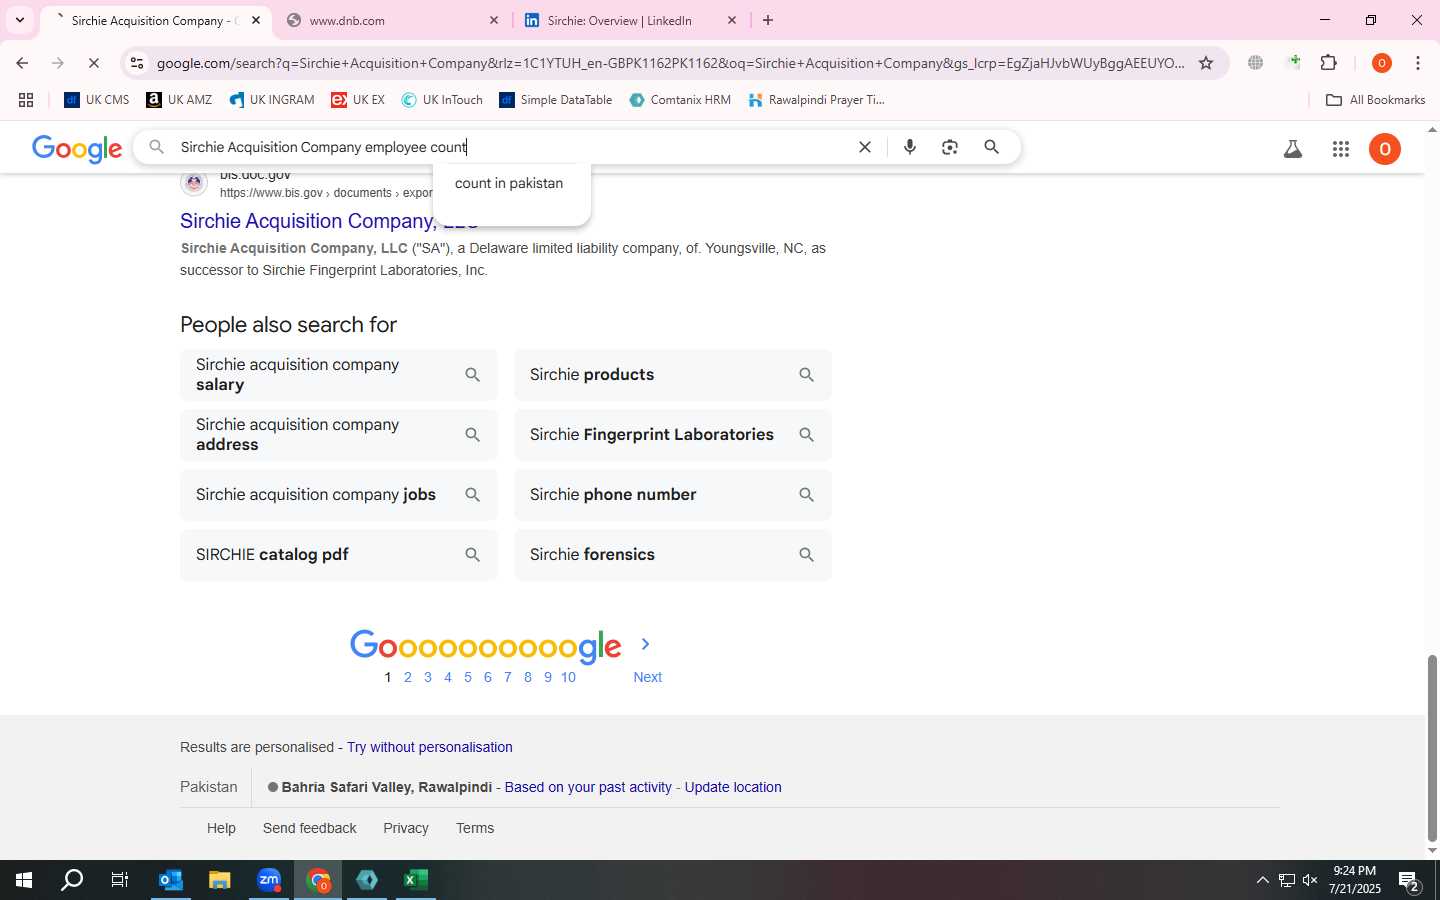Open Google account avatar
Image resolution: width=1440 pixels, height=900 pixels.
(1385, 149)
